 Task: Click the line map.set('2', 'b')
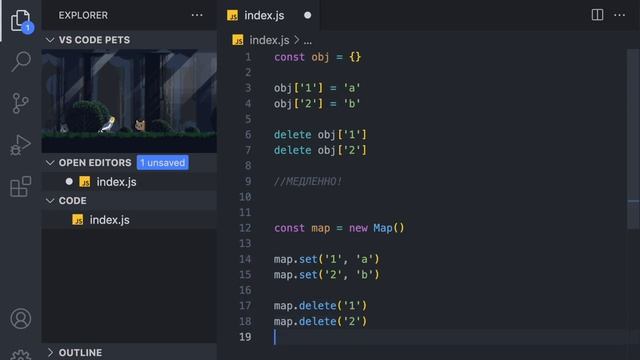pos(327,275)
